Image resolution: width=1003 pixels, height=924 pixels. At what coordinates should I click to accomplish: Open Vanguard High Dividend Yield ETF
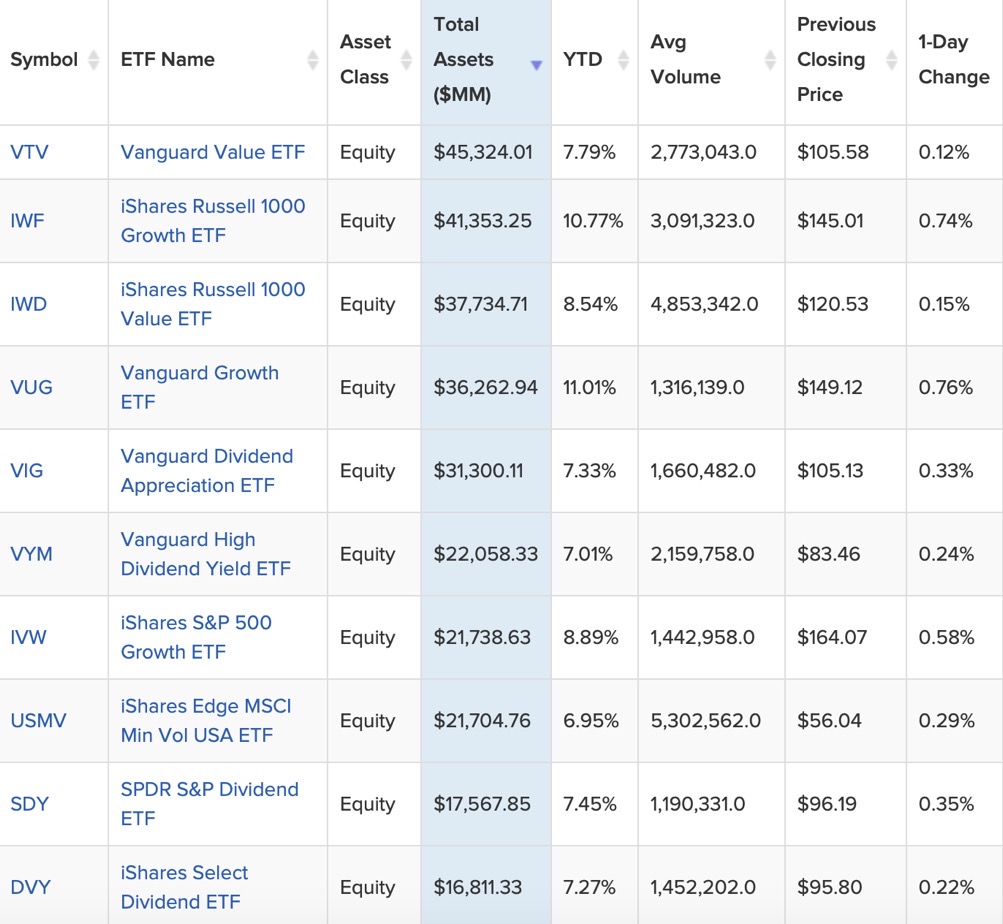click(205, 554)
